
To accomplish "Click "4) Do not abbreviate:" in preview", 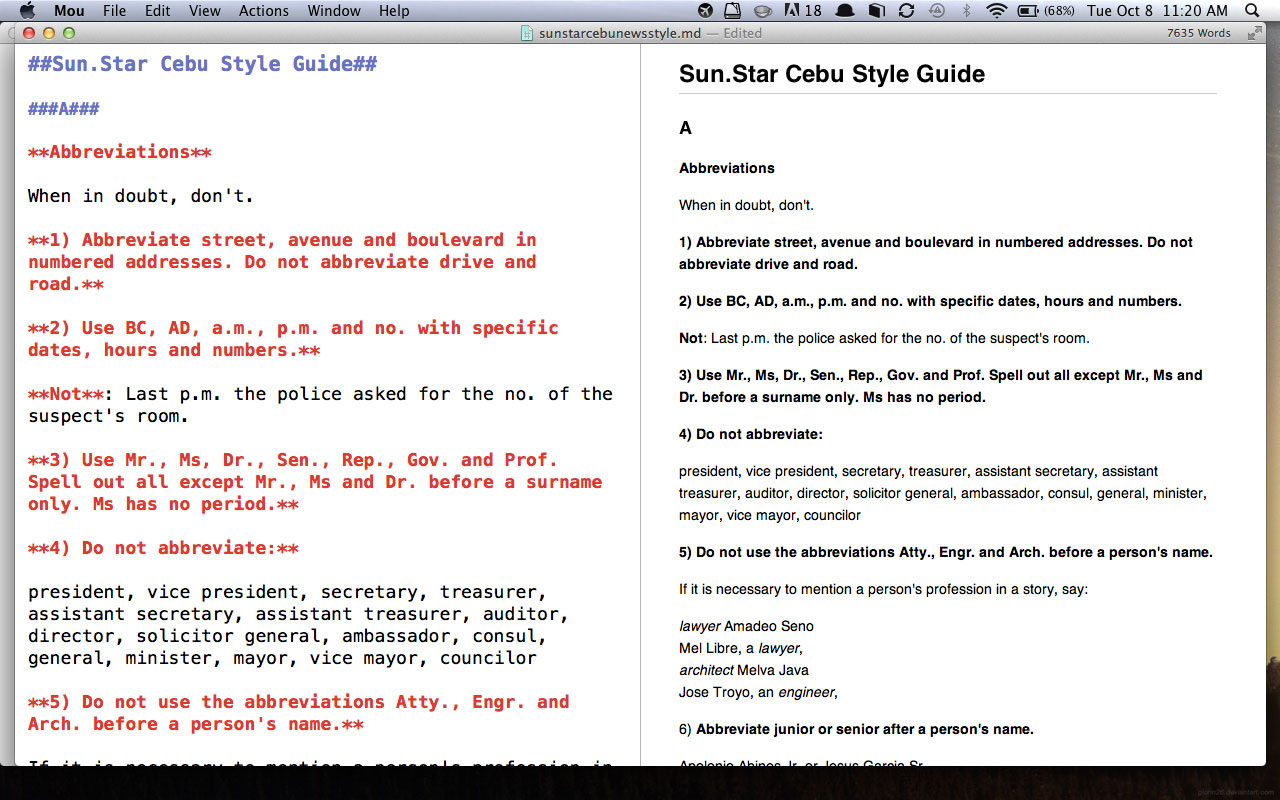I will click(x=749, y=434).
